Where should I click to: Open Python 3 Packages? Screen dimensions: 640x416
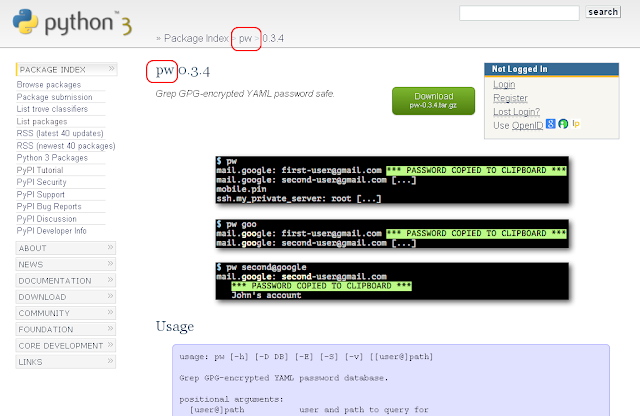pos(52,158)
